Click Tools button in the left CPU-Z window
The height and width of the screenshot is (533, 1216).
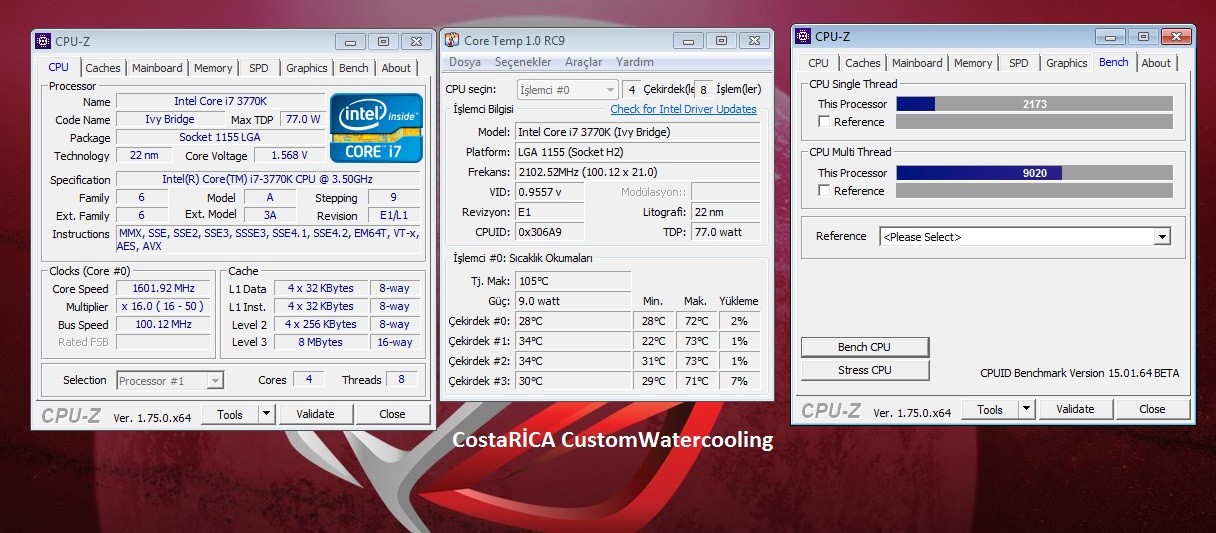coord(230,414)
